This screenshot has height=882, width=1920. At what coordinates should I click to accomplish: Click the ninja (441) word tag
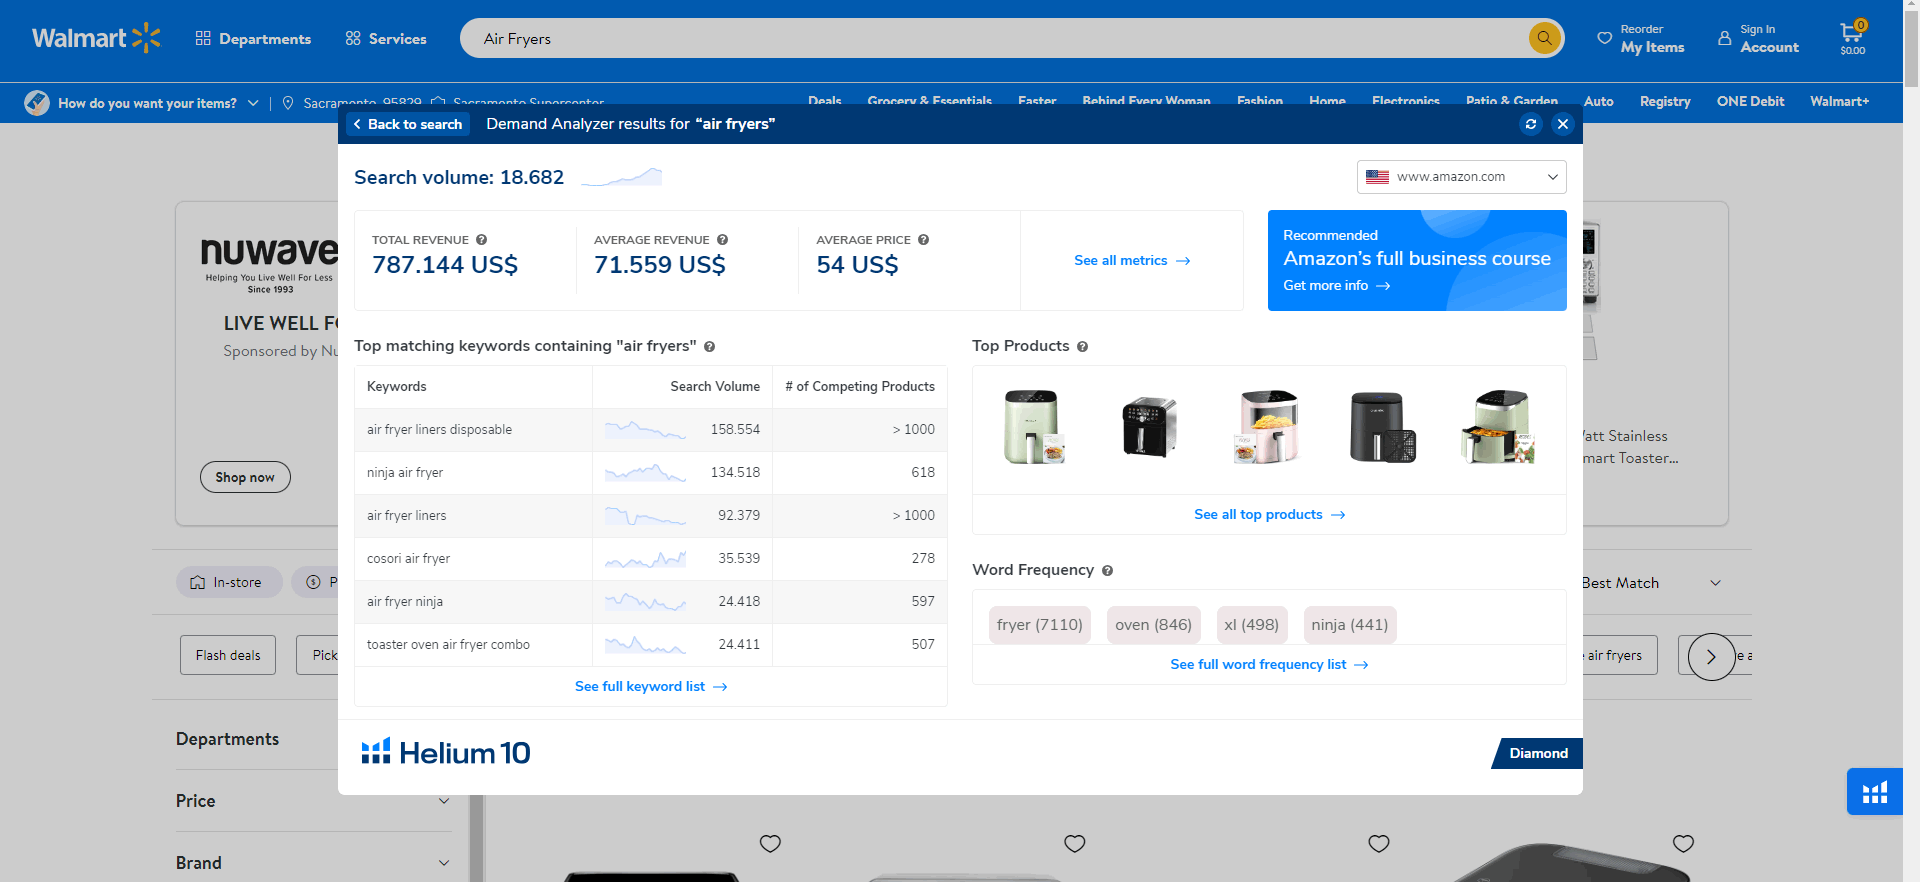pos(1349,625)
